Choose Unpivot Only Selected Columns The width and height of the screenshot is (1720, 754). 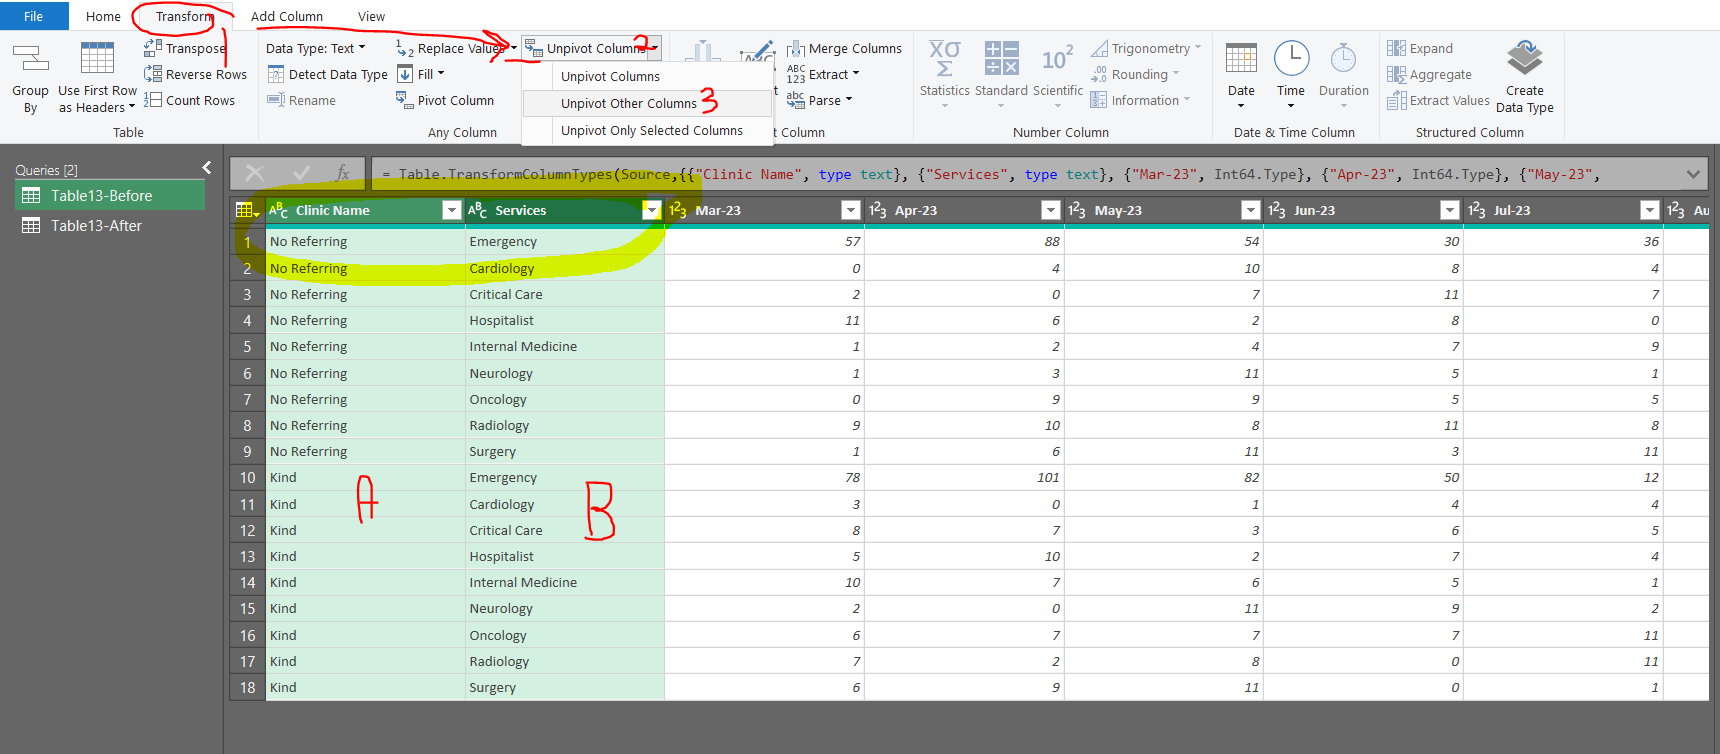[x=648, y=130]
